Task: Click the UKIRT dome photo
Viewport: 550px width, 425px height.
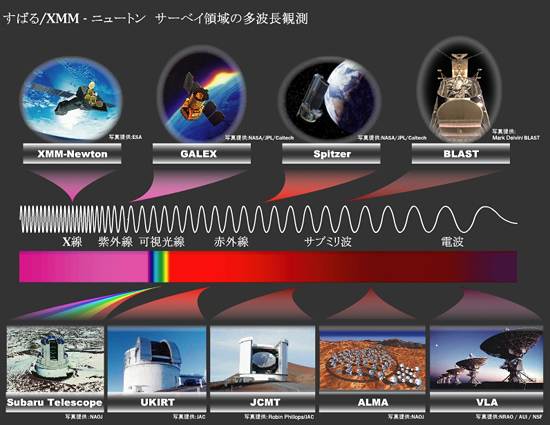Action: [x=157, y=359]
